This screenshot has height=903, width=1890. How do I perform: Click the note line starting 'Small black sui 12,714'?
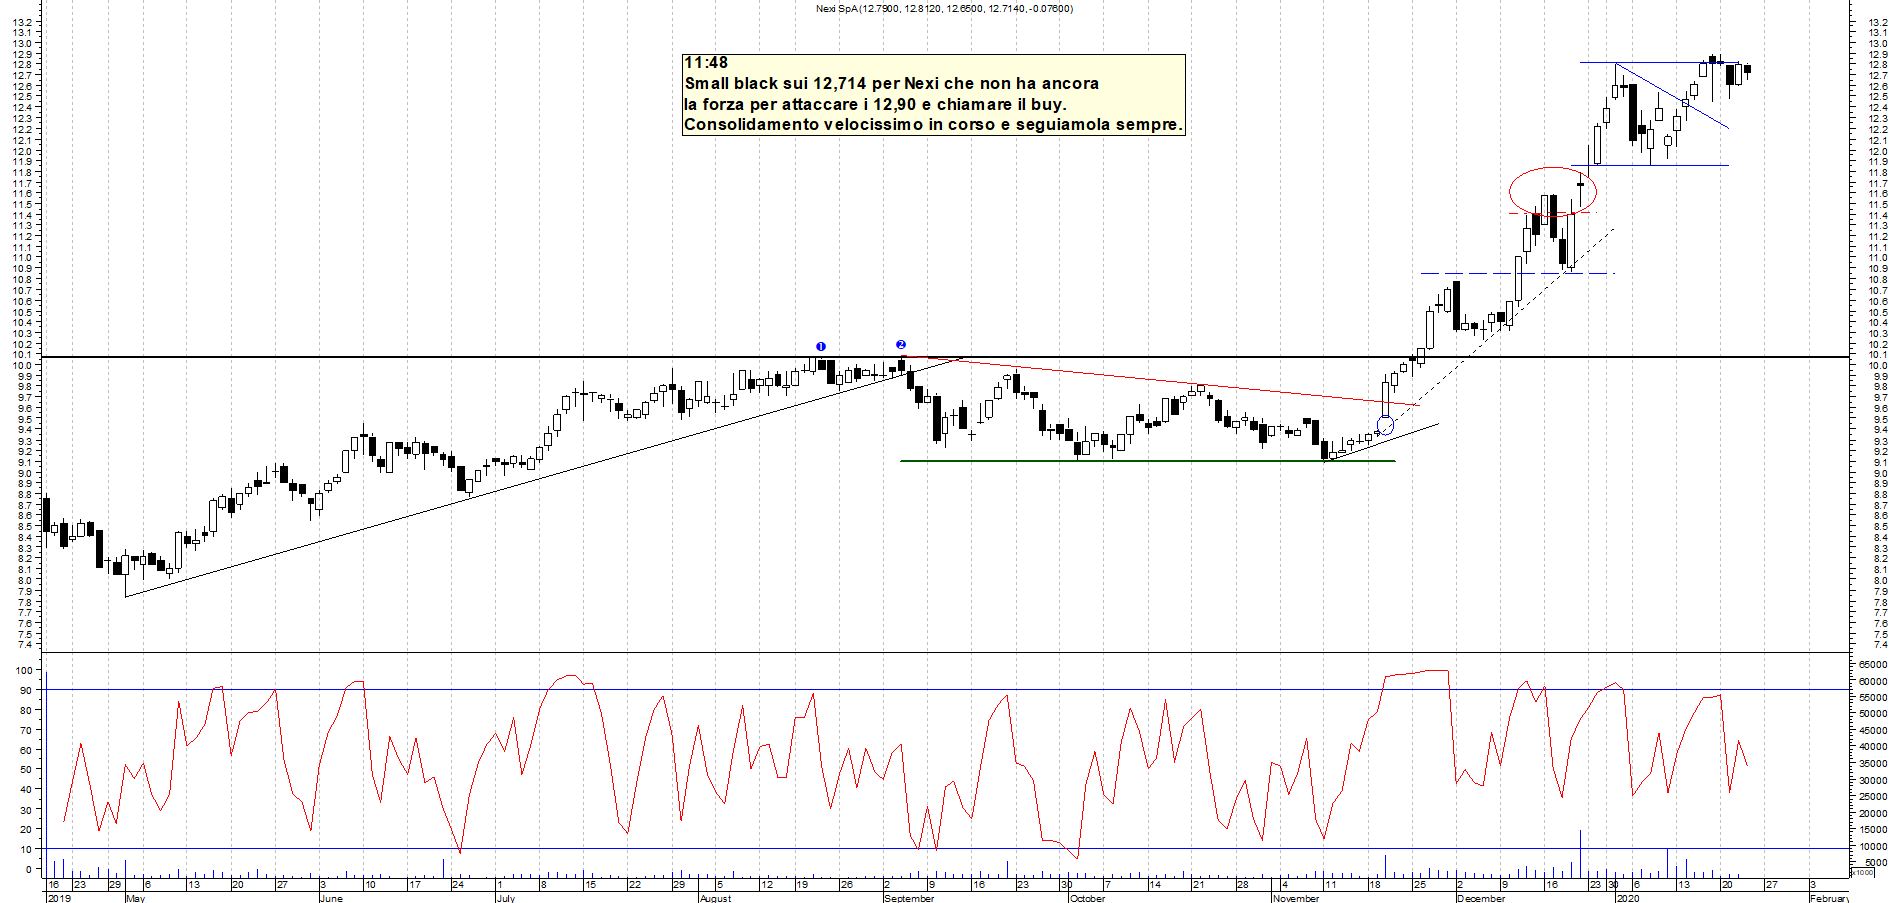click(x=892, y=84)
